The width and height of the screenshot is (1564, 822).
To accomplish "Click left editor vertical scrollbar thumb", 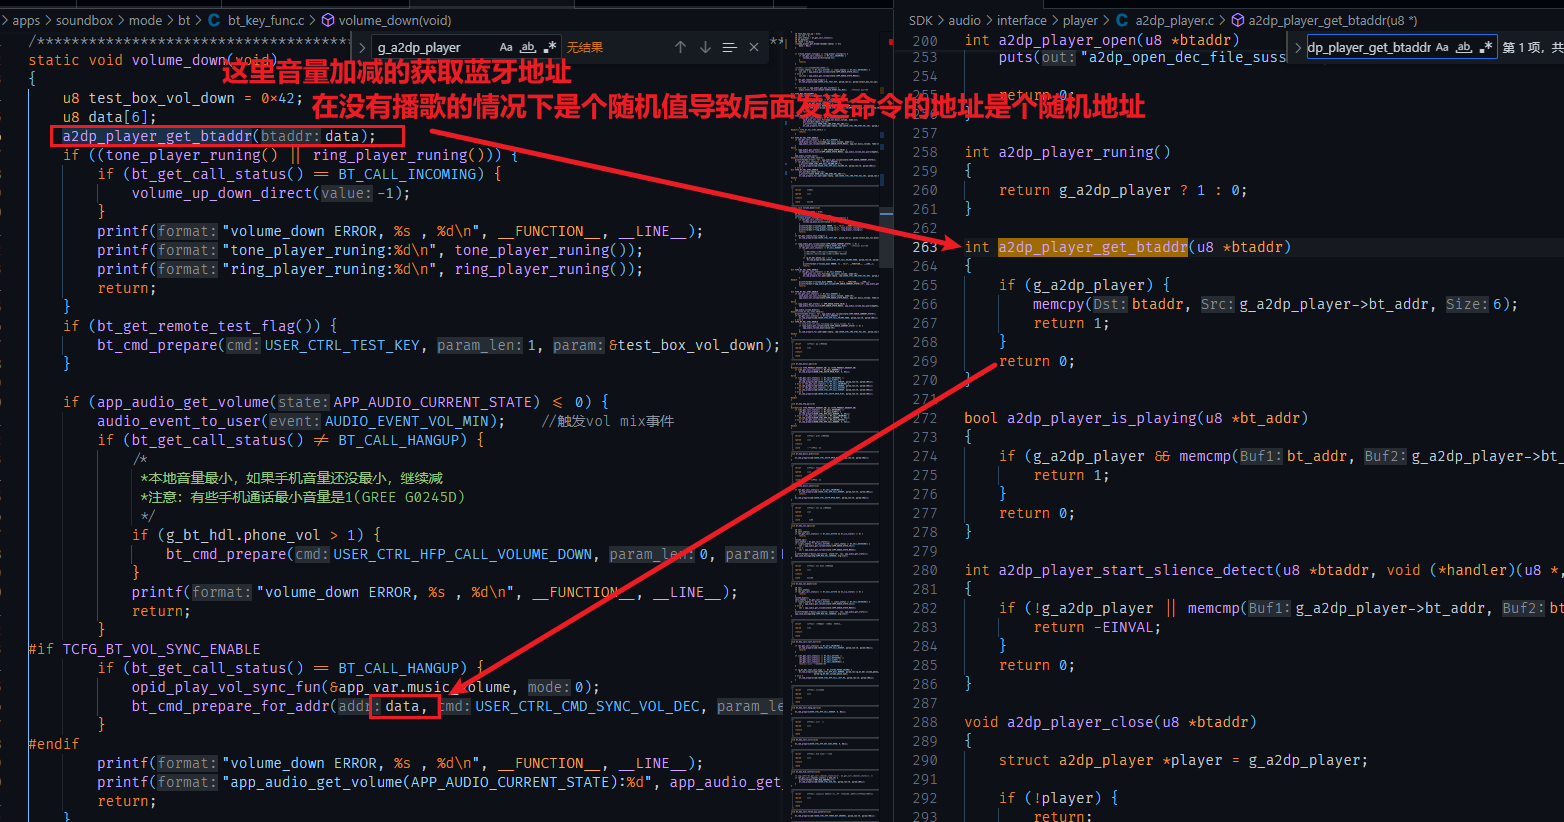I will (x=886, y=238).
